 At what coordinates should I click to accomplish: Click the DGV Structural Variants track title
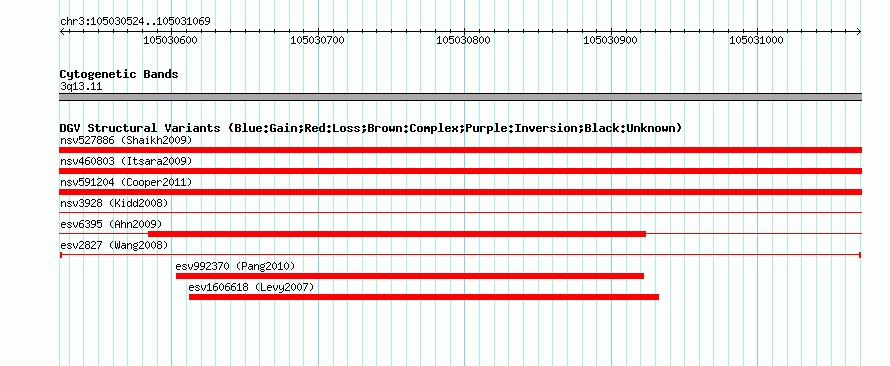click(371, 128)
